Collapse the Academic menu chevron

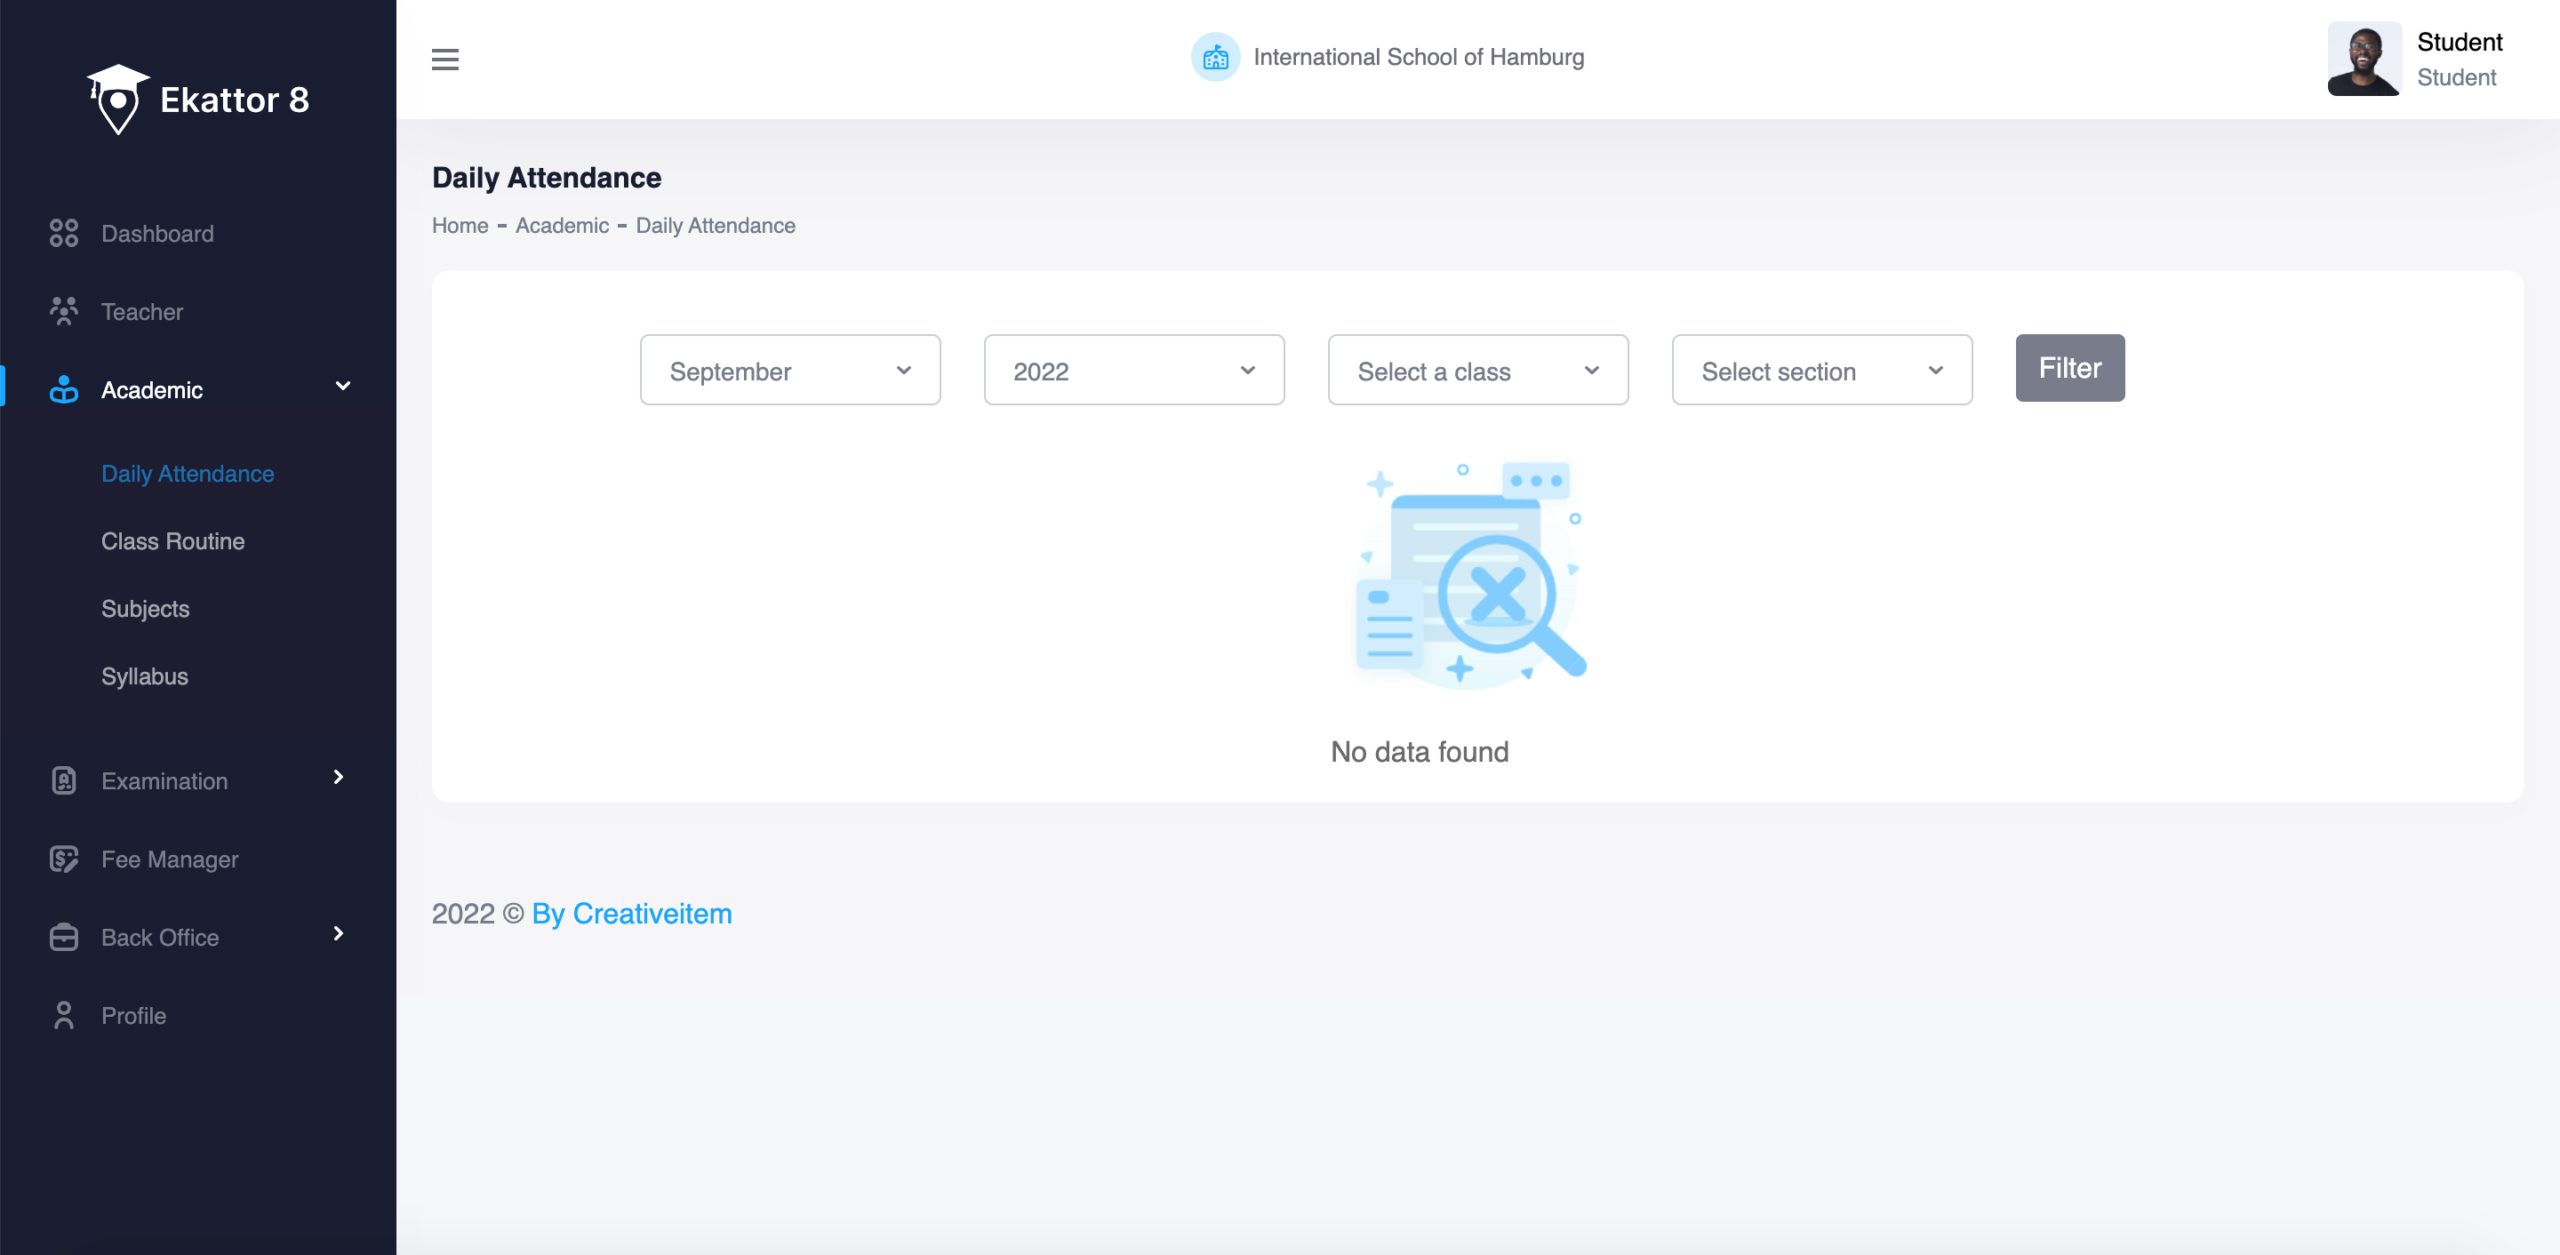(x=342, y=386)
